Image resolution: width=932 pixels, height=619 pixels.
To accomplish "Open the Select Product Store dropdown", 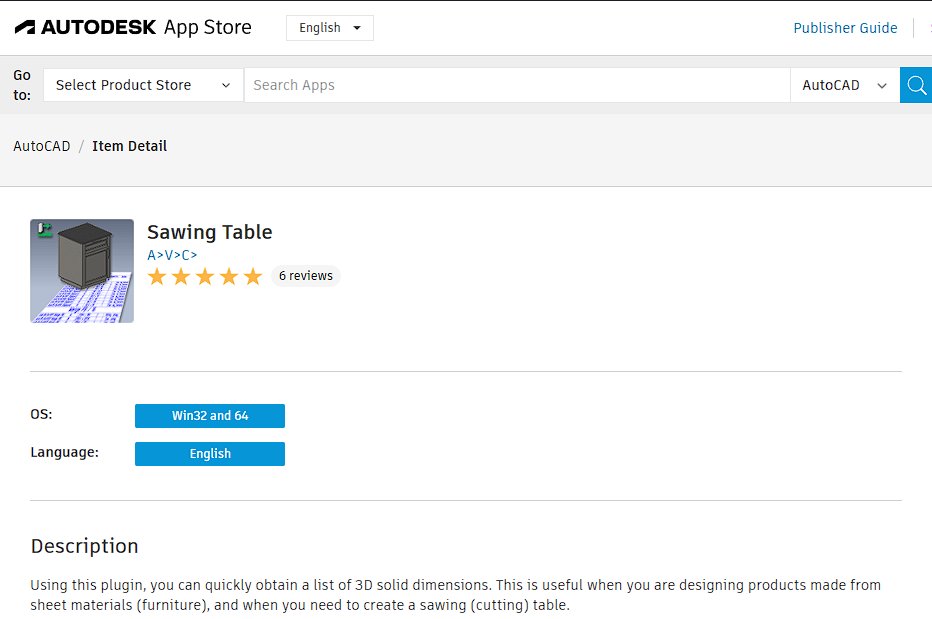I will tap(143, 85).
